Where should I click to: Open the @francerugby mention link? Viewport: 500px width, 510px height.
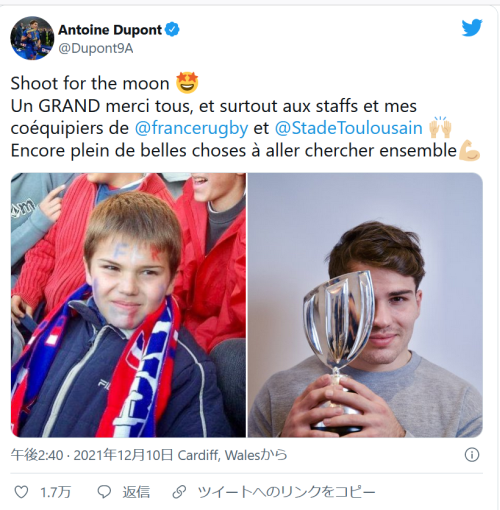click(192, 128)
